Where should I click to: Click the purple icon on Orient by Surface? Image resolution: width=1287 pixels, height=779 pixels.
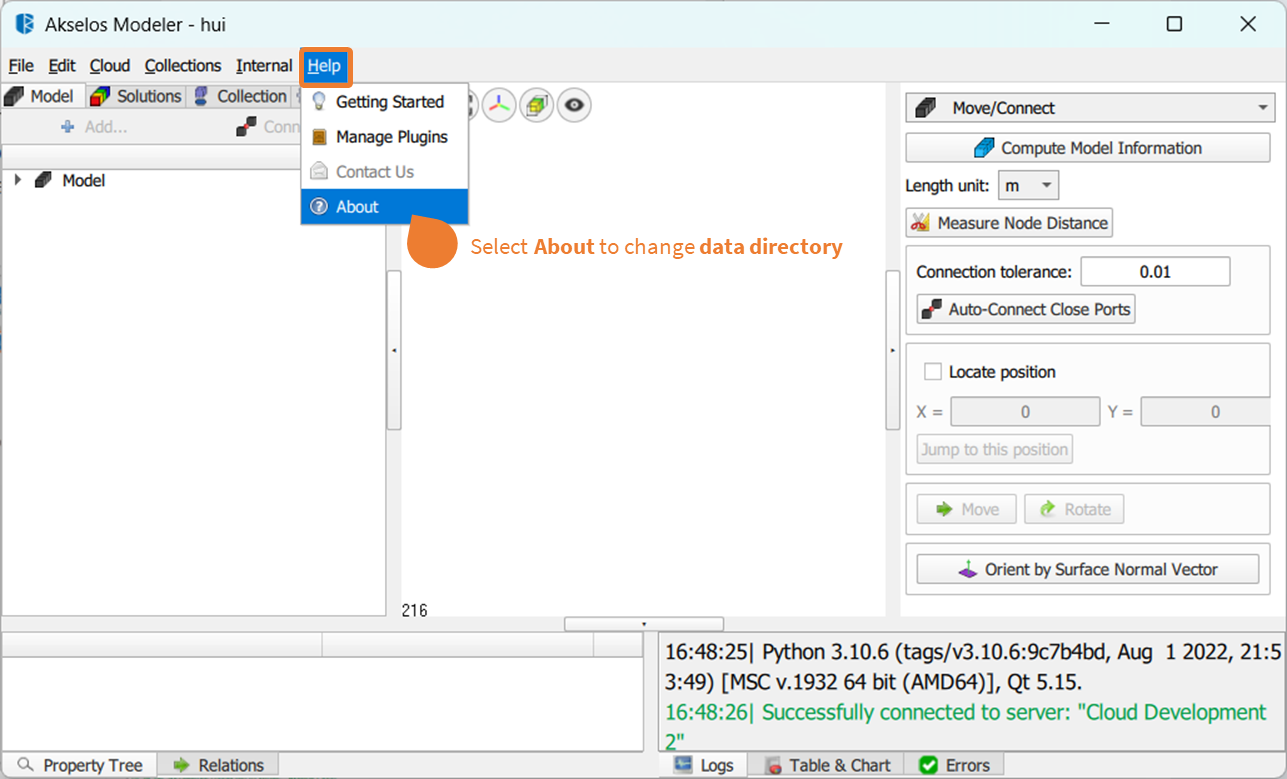pyautogui.click(x=967, y=570)
